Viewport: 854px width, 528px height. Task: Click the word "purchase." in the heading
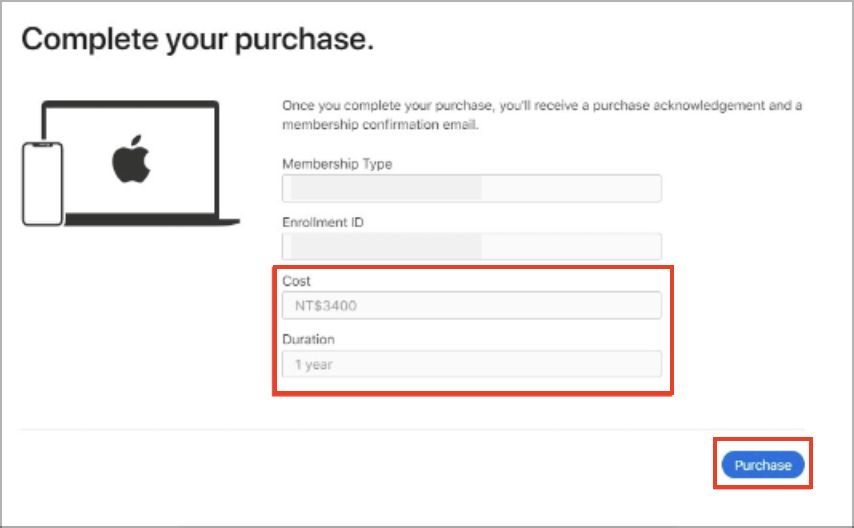click(304, 40)
